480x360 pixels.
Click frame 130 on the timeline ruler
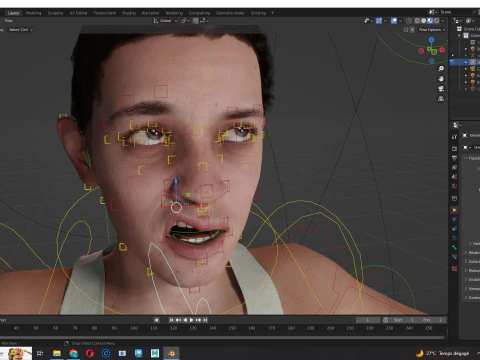193,328
